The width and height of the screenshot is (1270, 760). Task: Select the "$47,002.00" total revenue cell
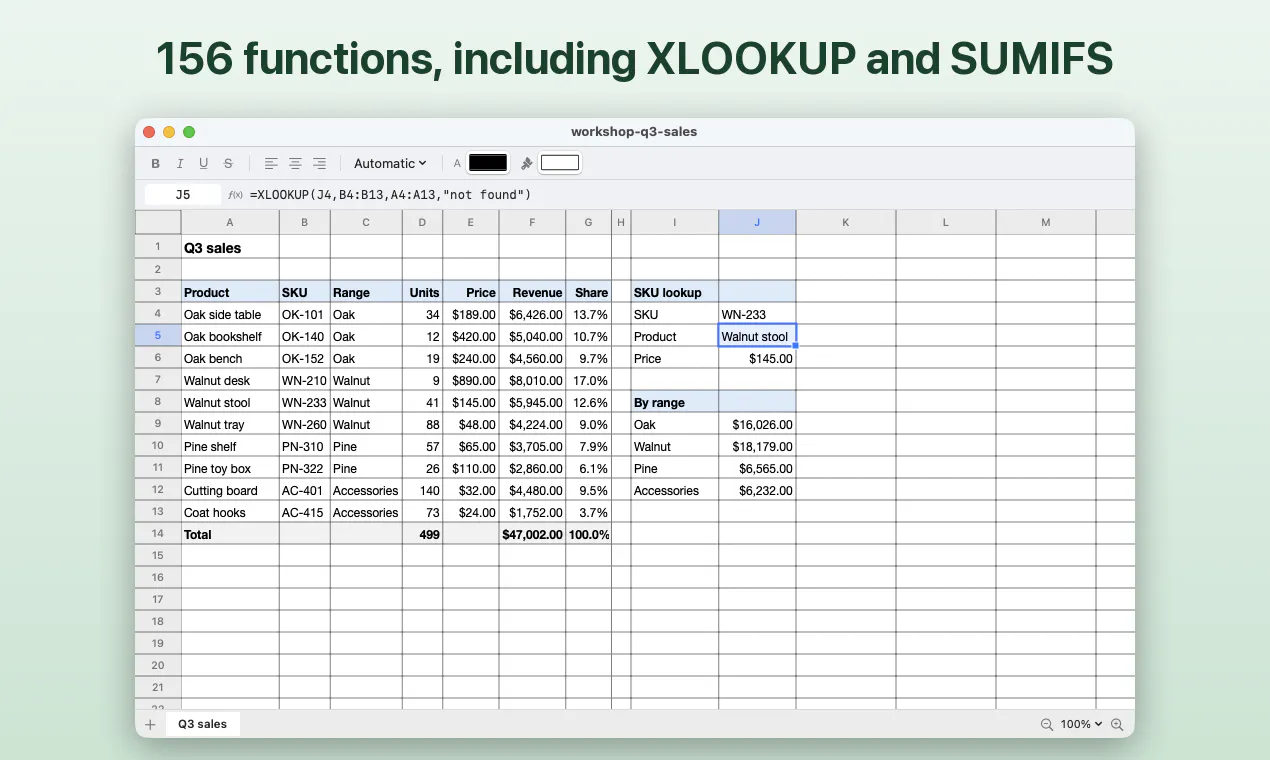point(532,534)
